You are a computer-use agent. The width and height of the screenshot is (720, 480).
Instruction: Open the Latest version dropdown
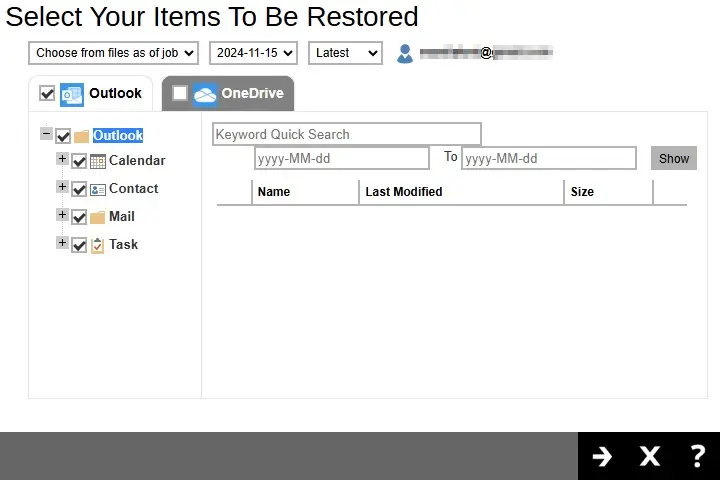pos(345,53)
